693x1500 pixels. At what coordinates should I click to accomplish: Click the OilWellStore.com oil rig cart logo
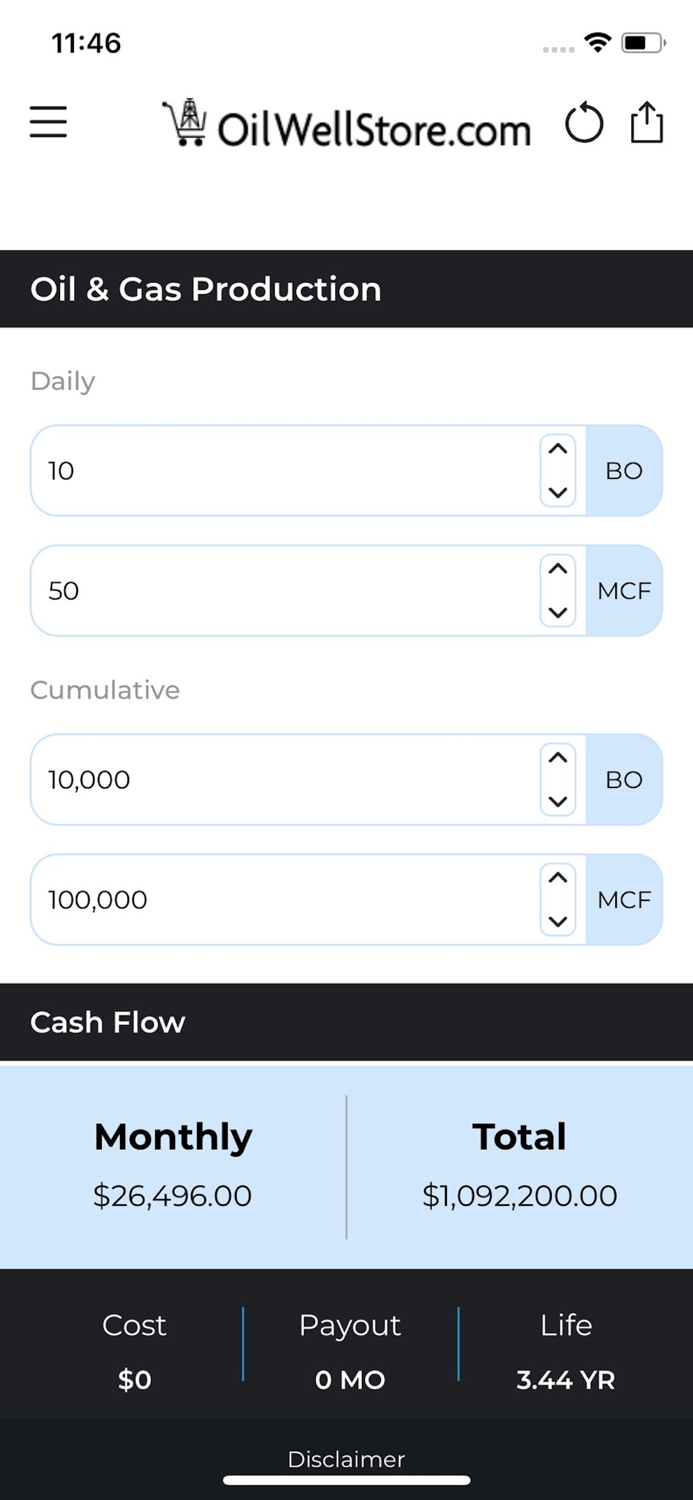188,123
